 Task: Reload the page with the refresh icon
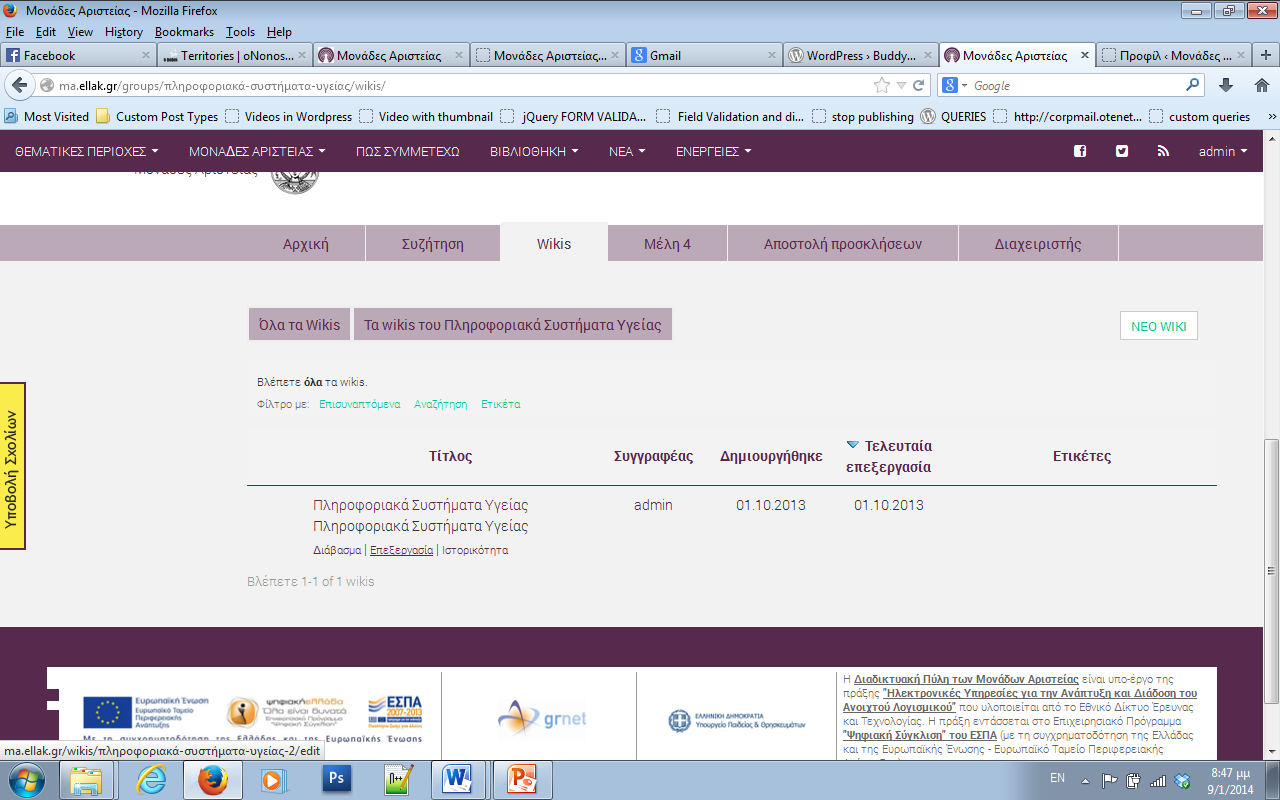tap(918, 85)
